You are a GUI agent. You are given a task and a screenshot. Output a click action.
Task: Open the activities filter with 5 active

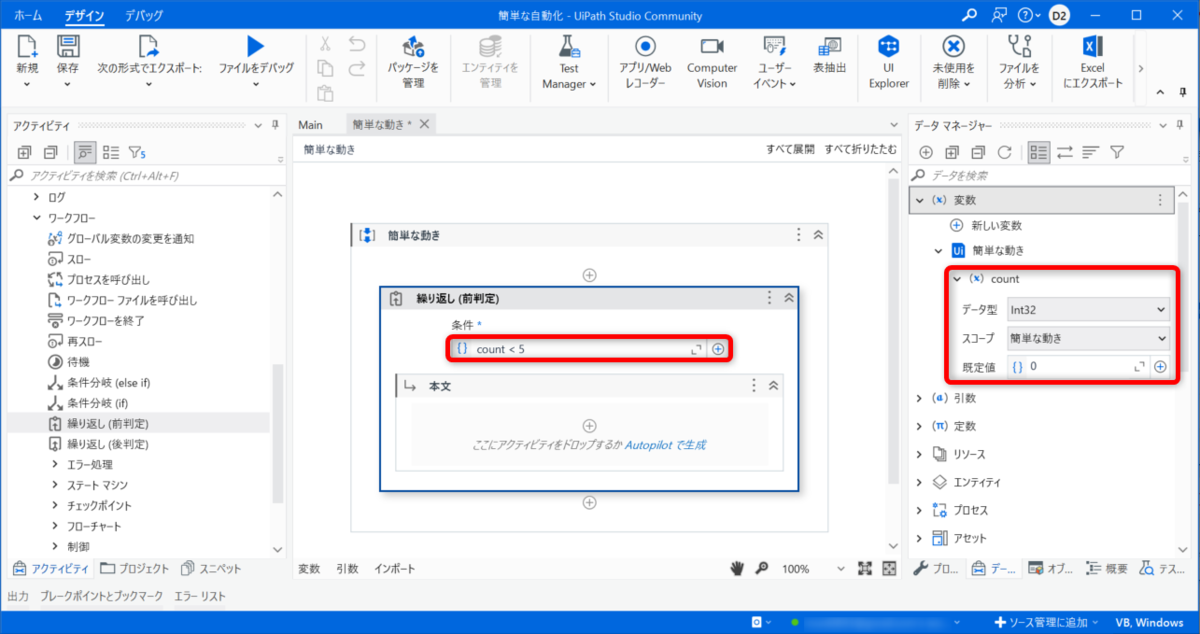pos(137,153)
